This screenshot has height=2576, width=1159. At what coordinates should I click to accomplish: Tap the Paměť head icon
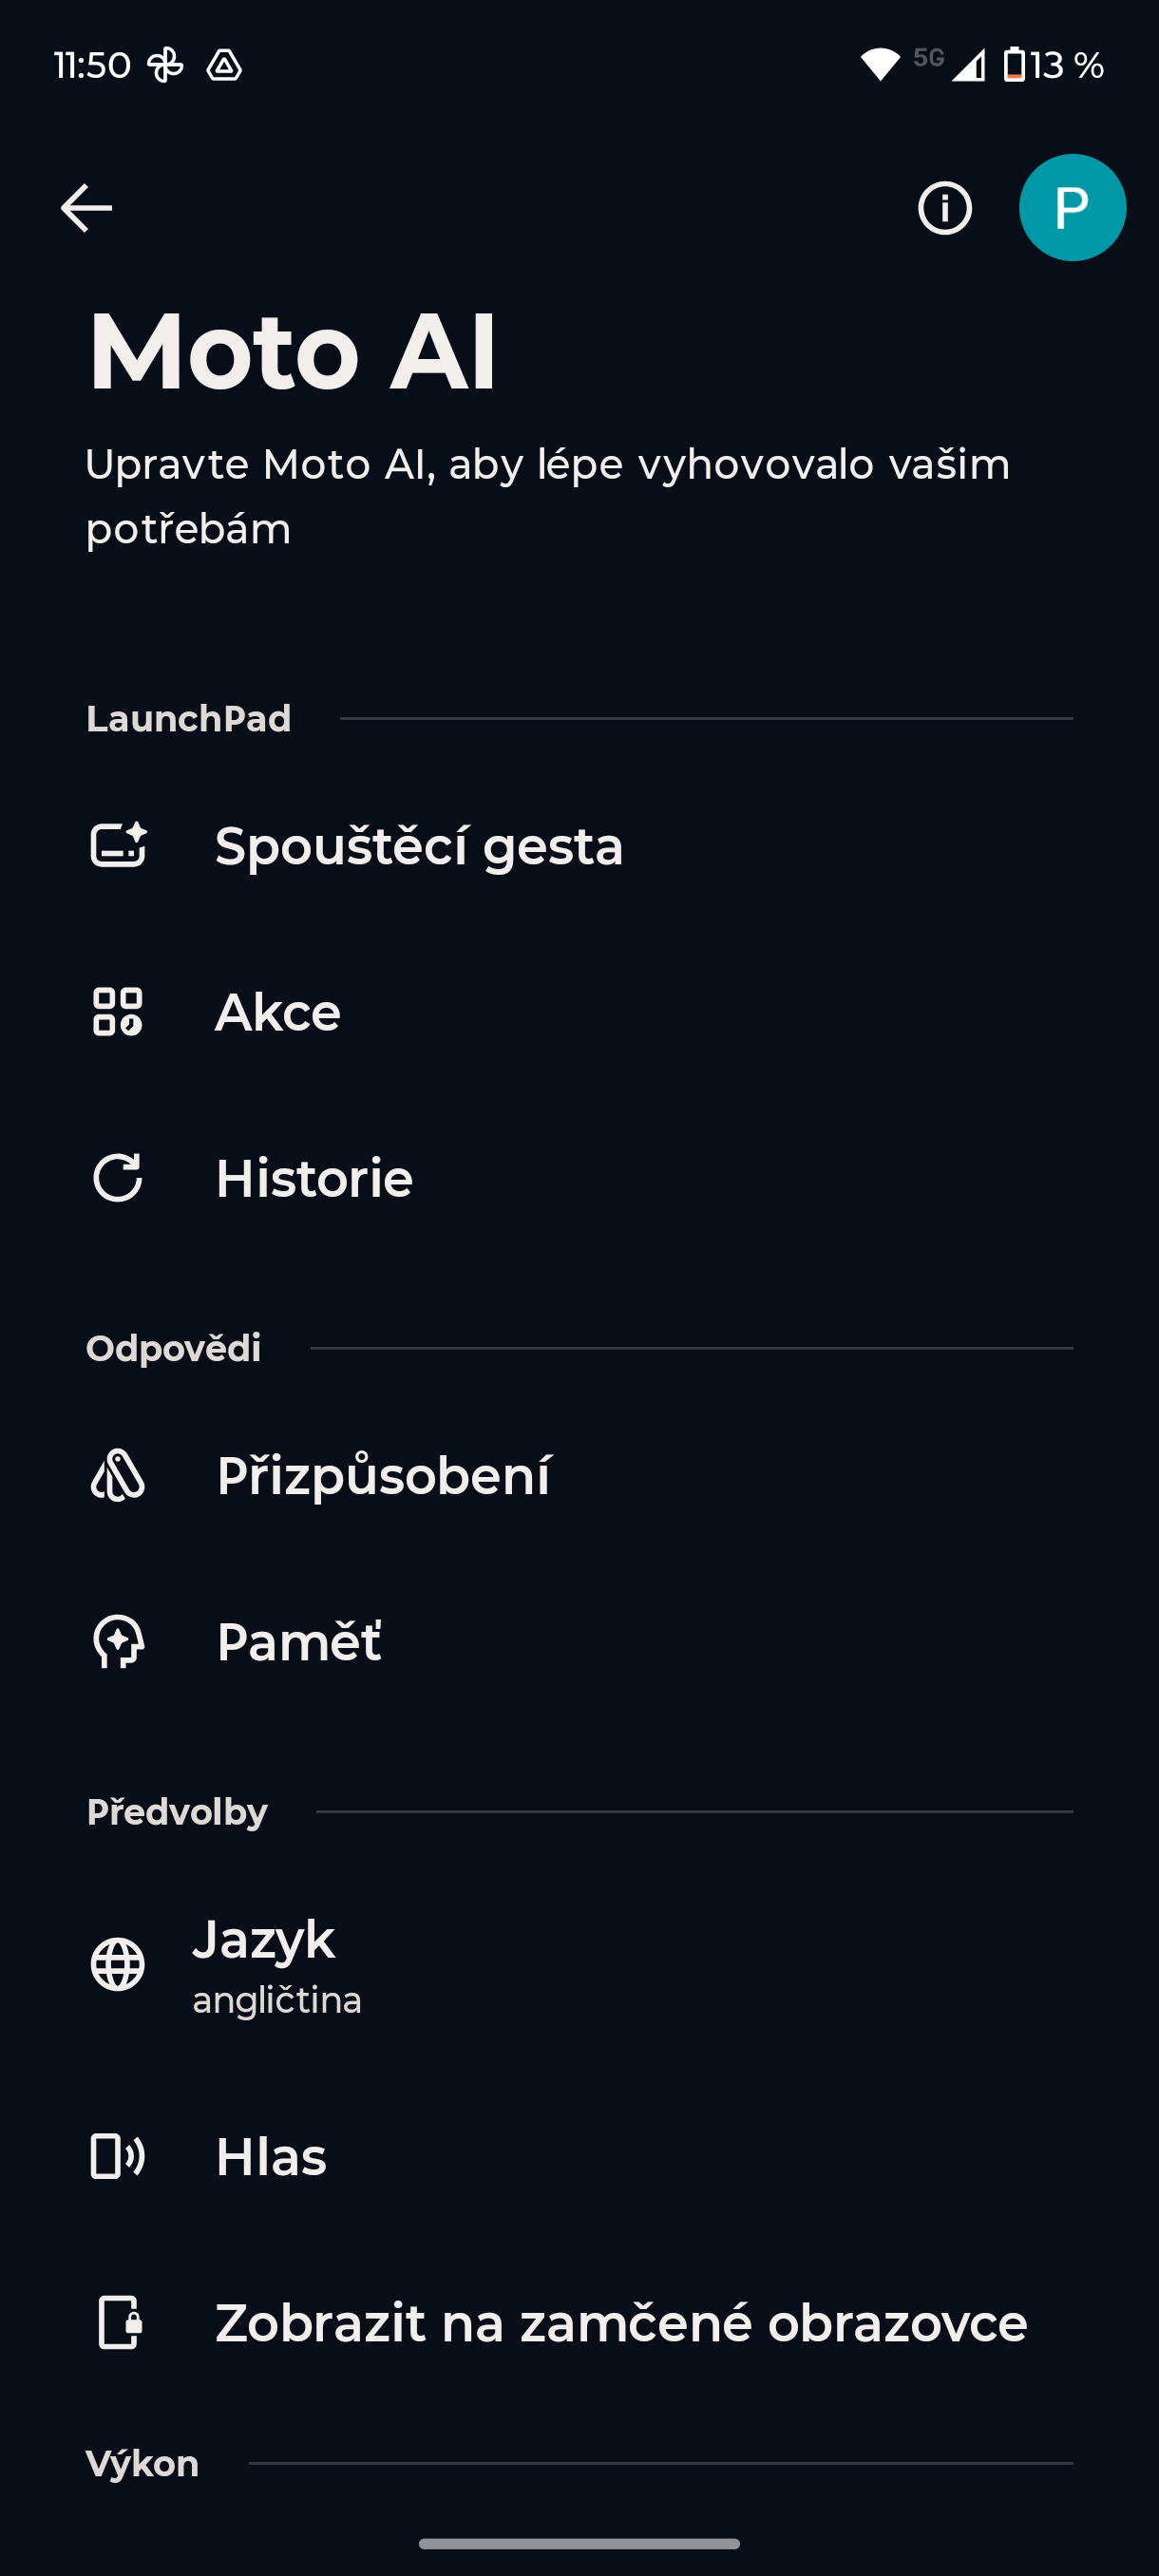(118, 1642)
